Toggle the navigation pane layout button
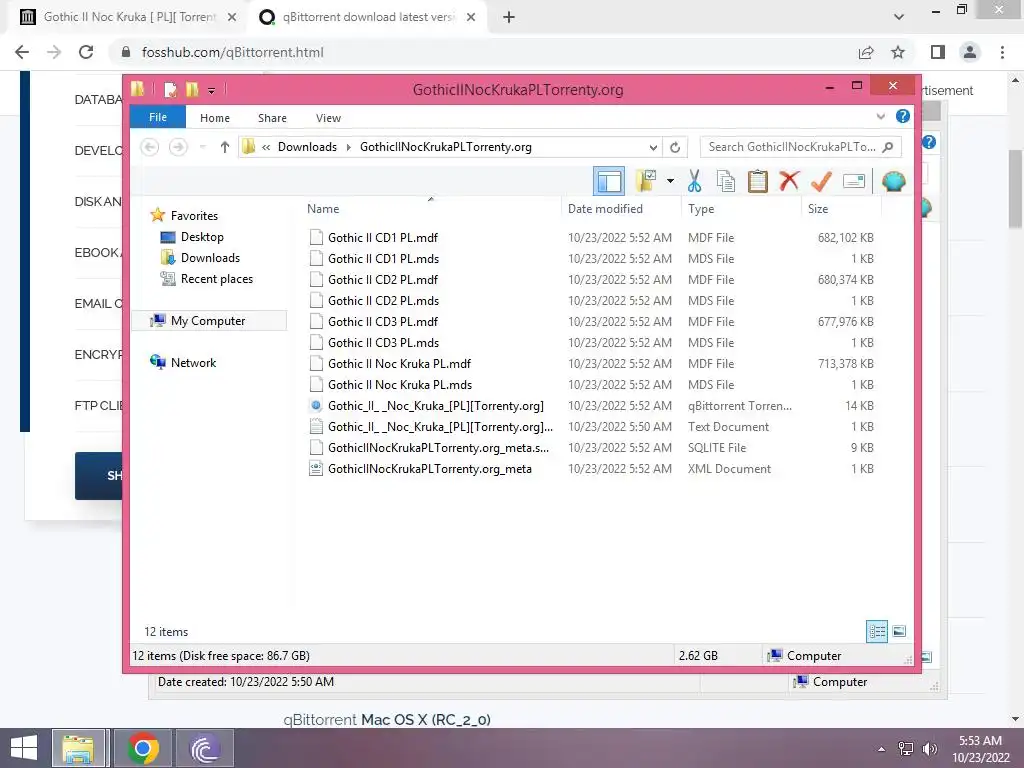 pos(609,182)
